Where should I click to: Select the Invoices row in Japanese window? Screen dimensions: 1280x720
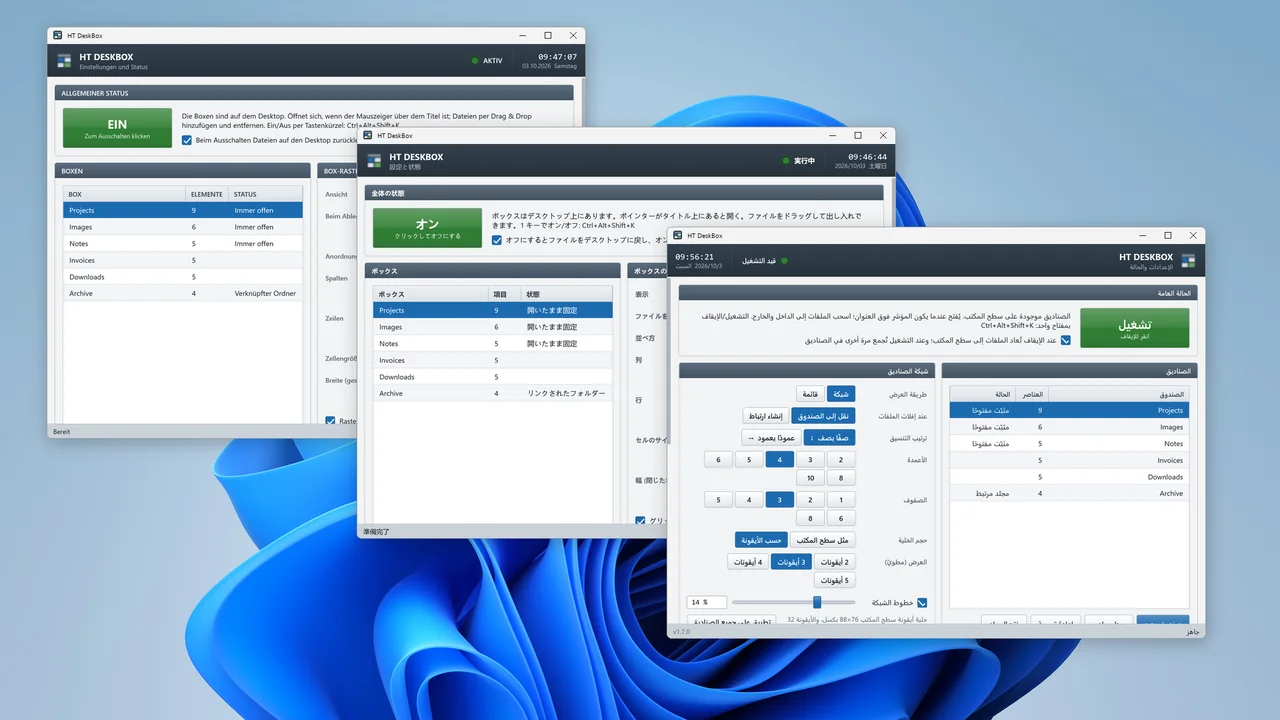coord(493,360)
